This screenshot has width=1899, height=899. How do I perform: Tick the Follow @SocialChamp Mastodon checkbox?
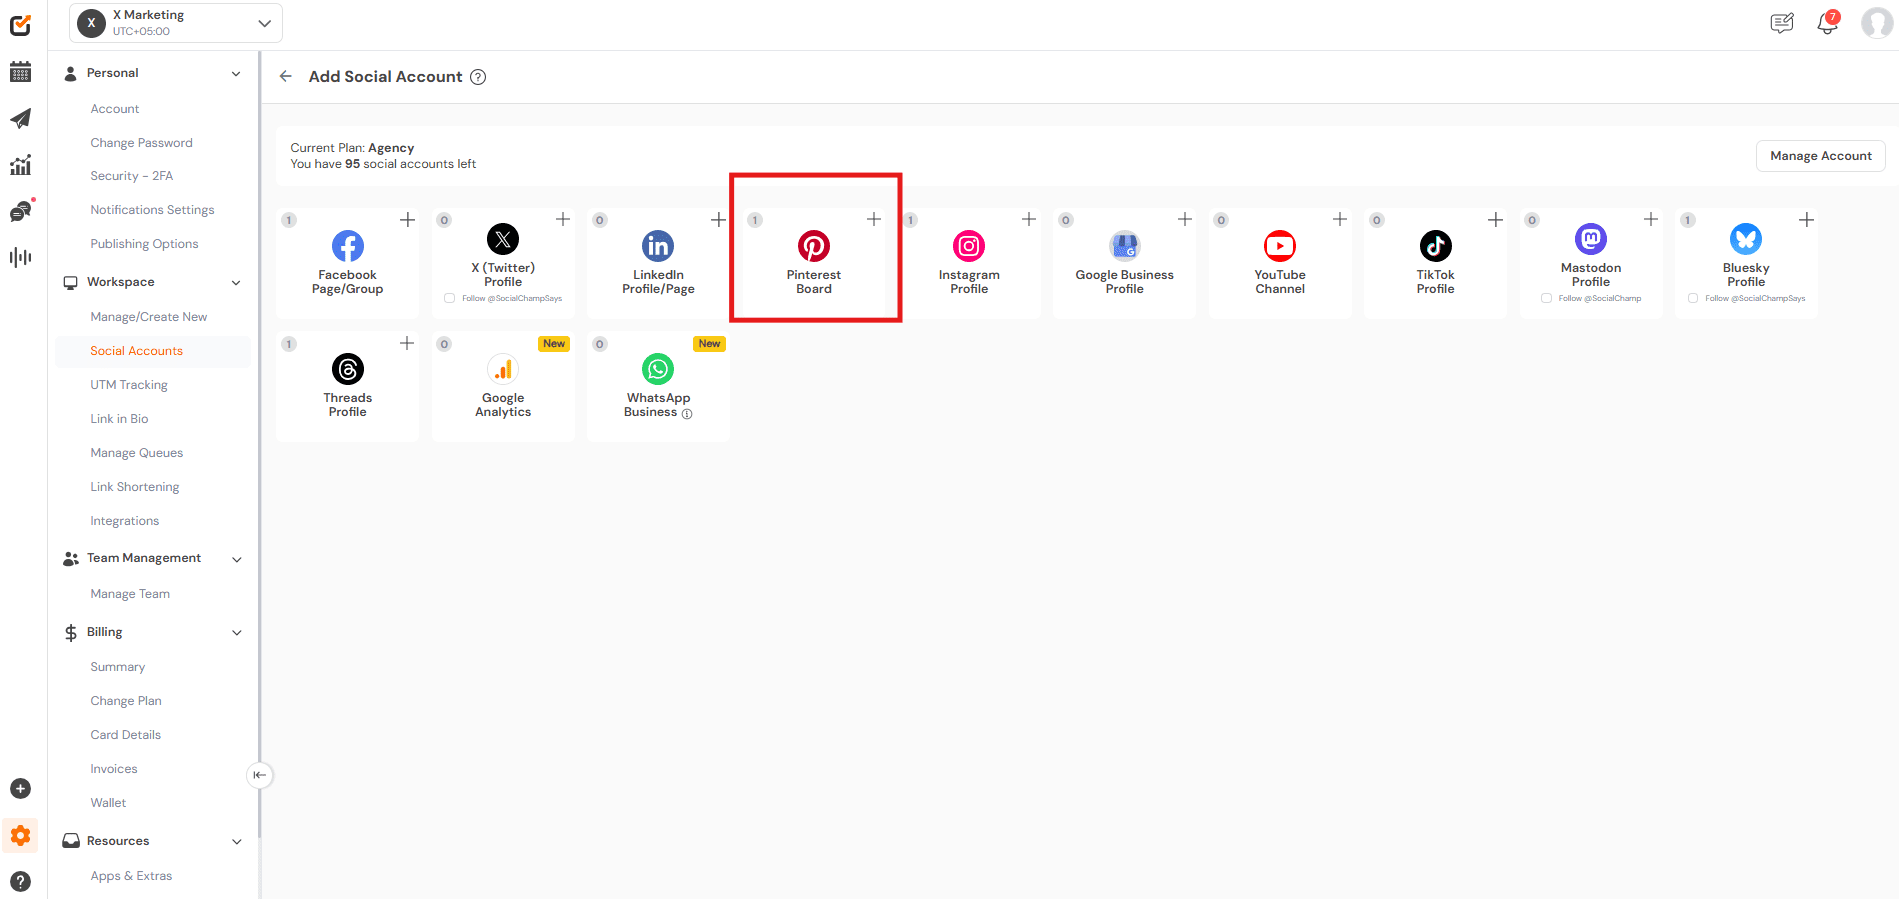1546,298
